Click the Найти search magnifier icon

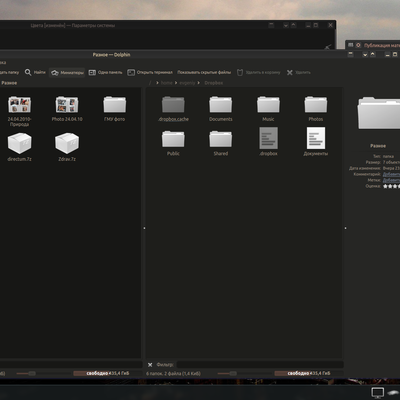point(28,72)
